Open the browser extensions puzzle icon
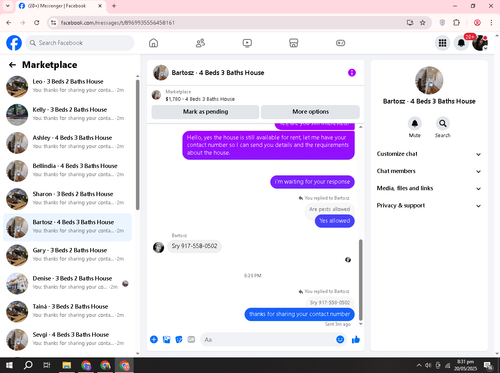This screenshot has width=500, height=373. pyautogui.click(x=456, y=23)
